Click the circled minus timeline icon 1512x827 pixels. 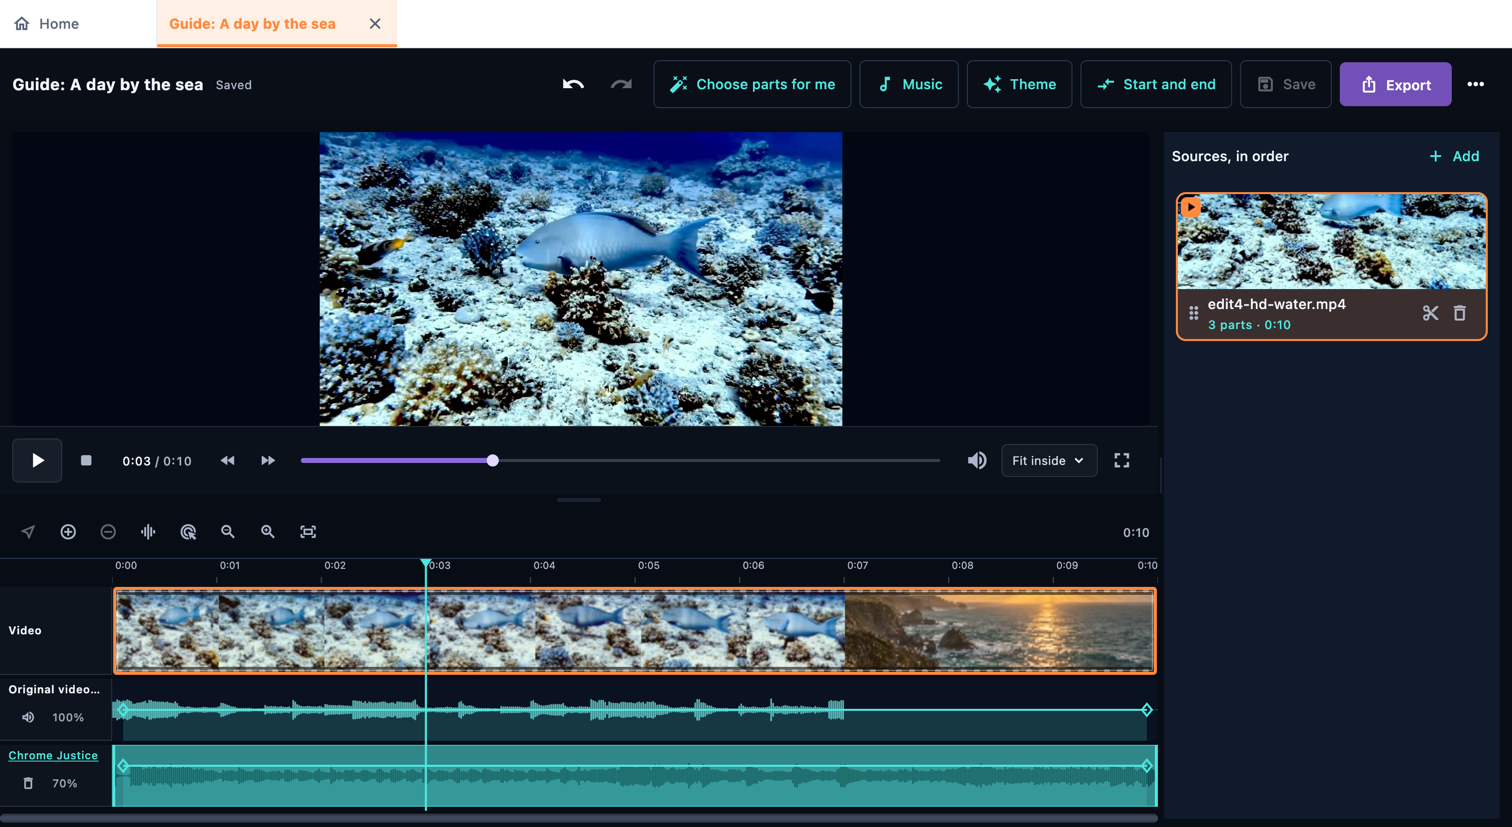(108, 532)
